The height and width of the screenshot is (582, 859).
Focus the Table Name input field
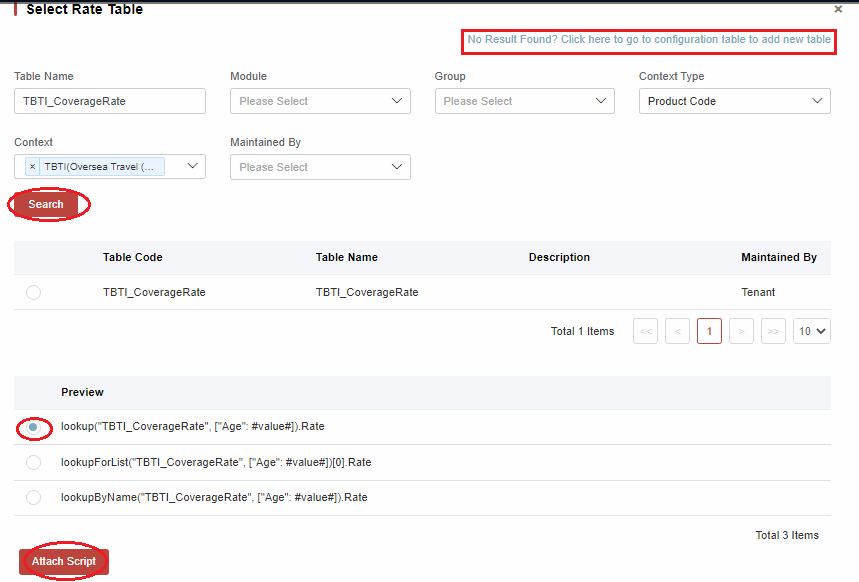click(110, 101)
